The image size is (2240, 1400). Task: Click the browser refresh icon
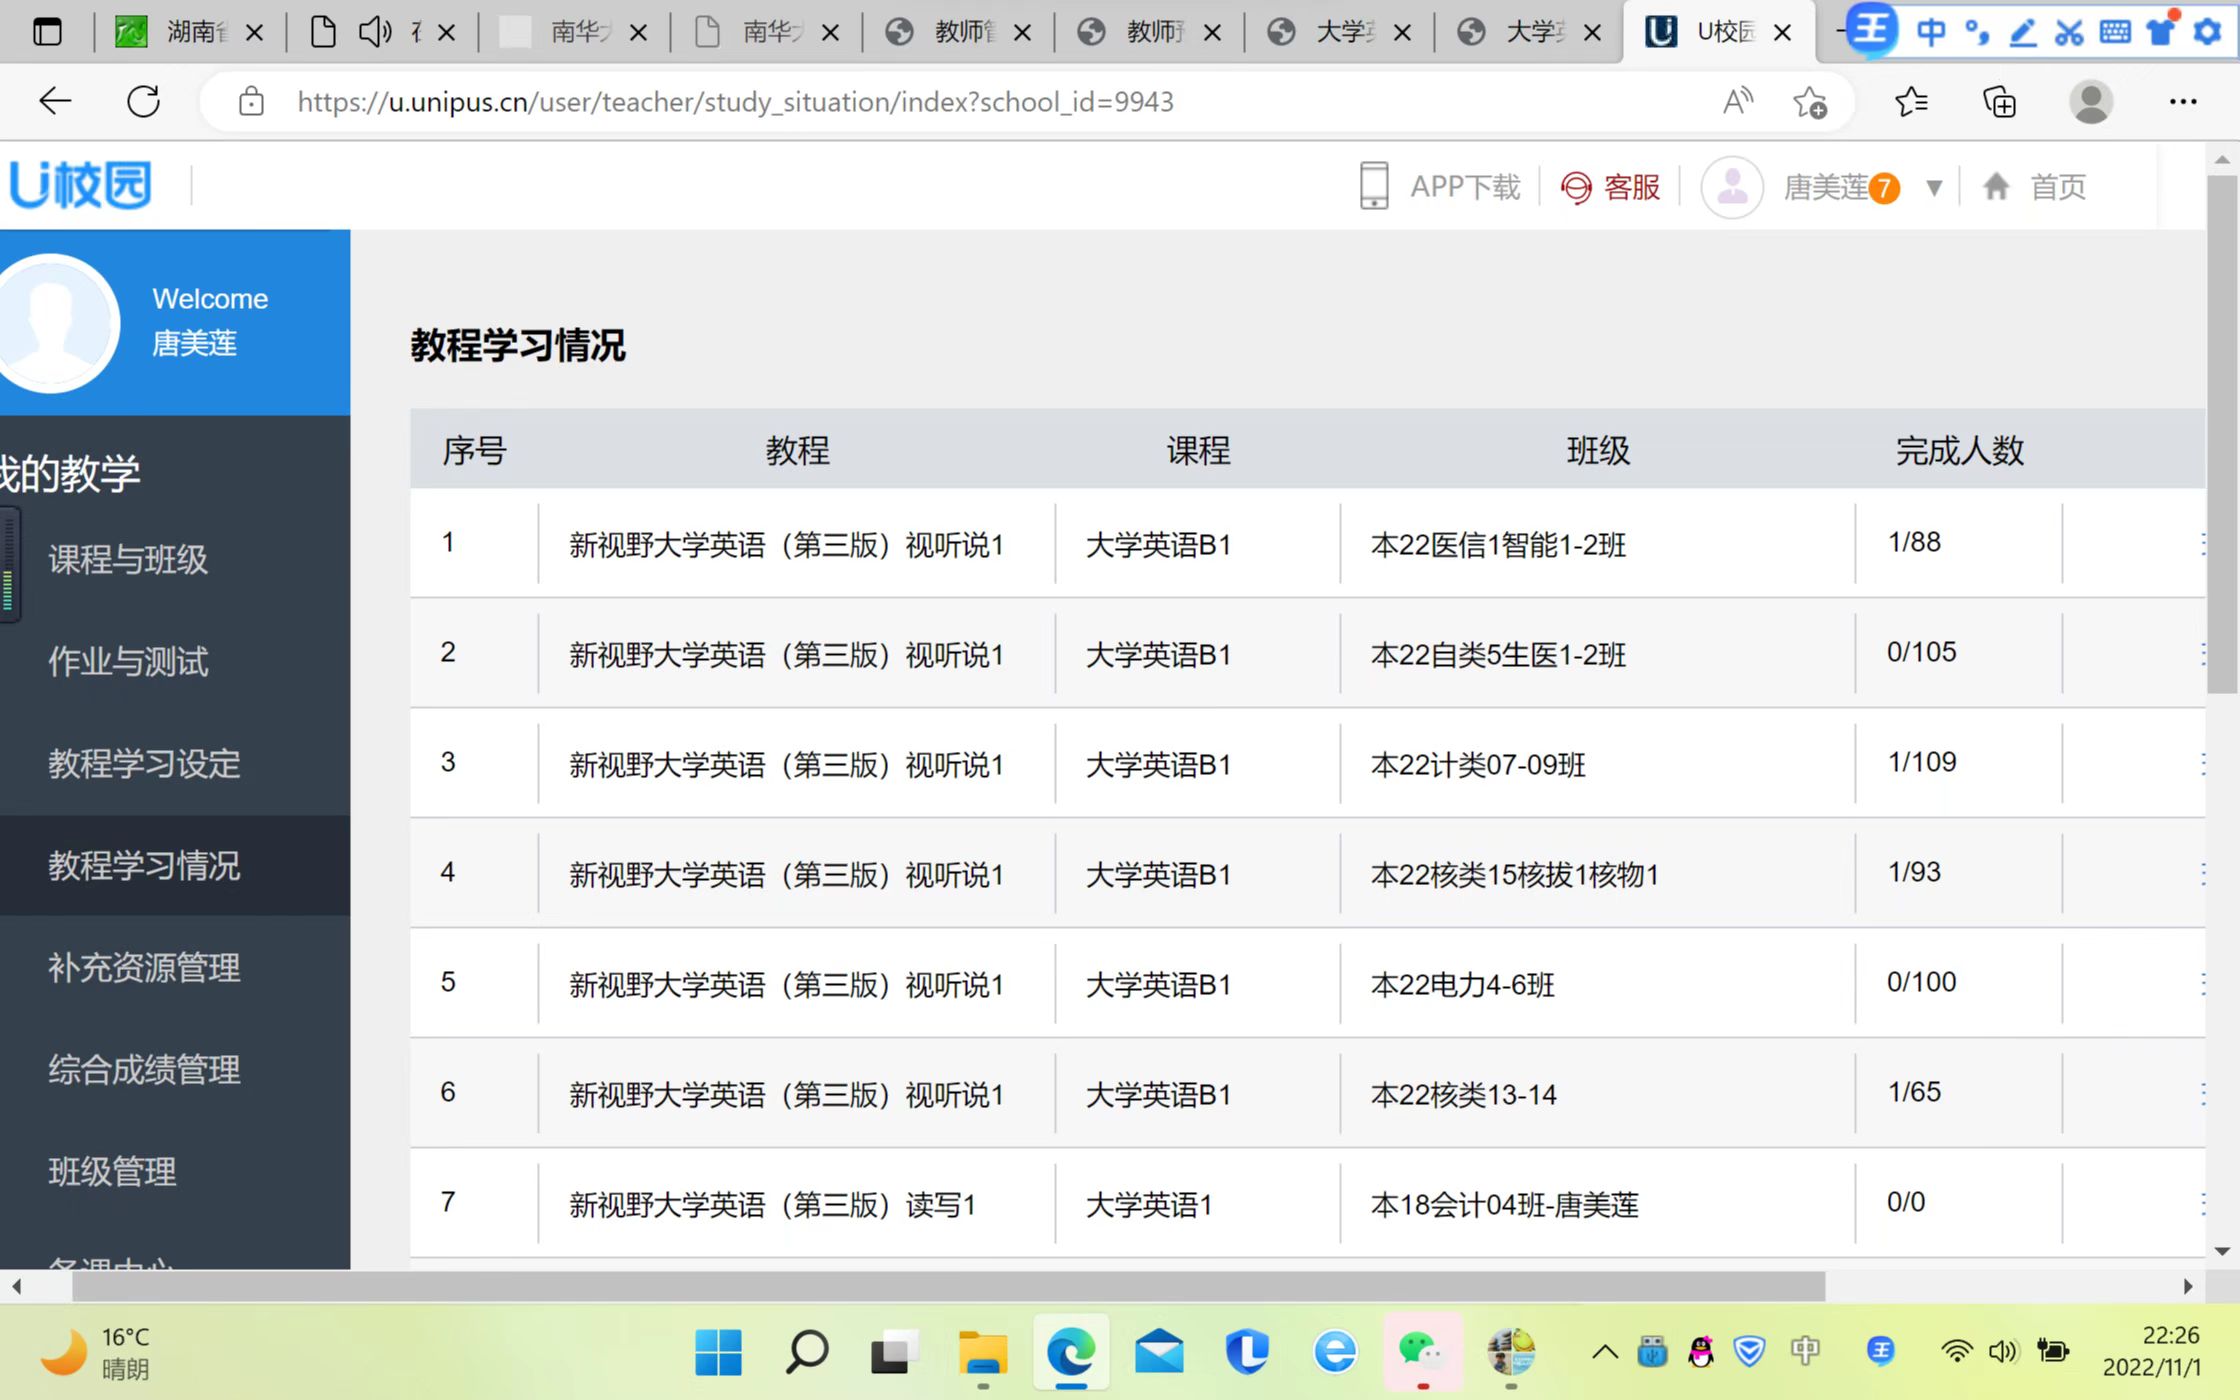coord(143,101)
